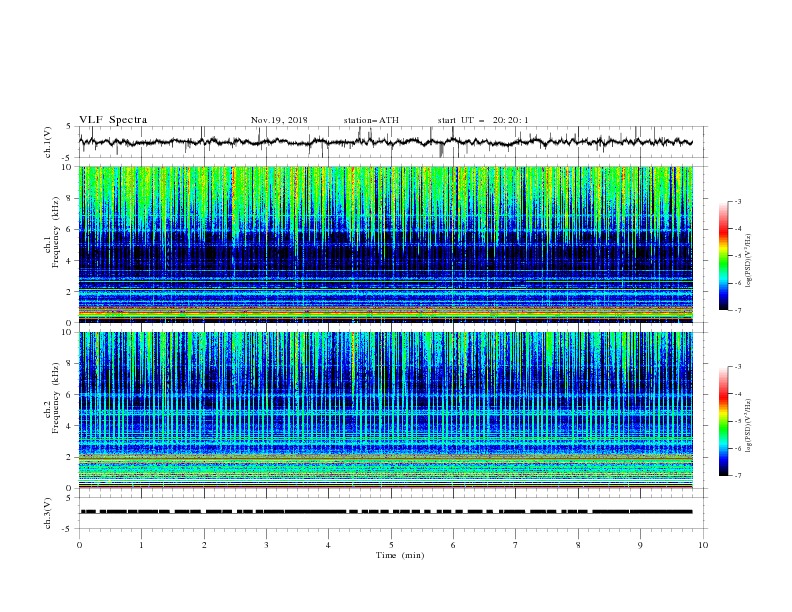Click time axis tick label "10" at right end
The width and height of the screenshot is (792, 612).
703,545
